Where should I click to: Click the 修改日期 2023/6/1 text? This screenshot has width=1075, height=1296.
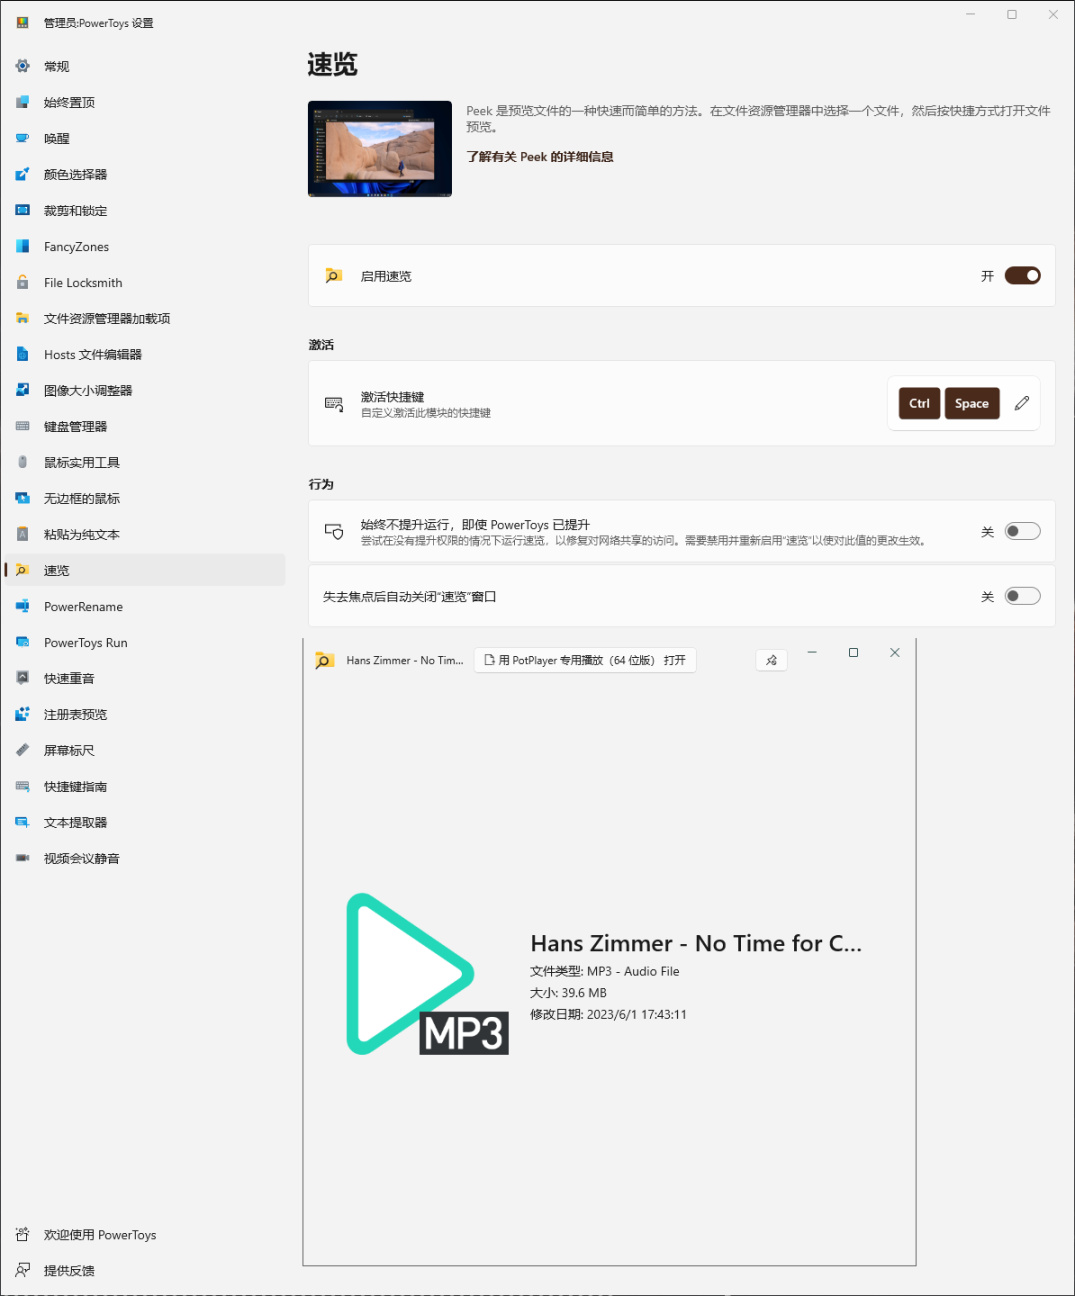[608, 1014]
